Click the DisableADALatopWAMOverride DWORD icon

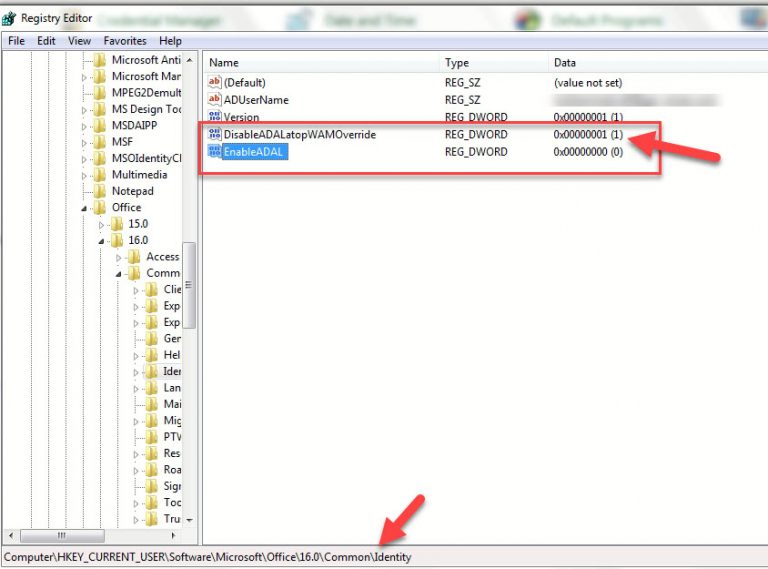tap(214, 135)
